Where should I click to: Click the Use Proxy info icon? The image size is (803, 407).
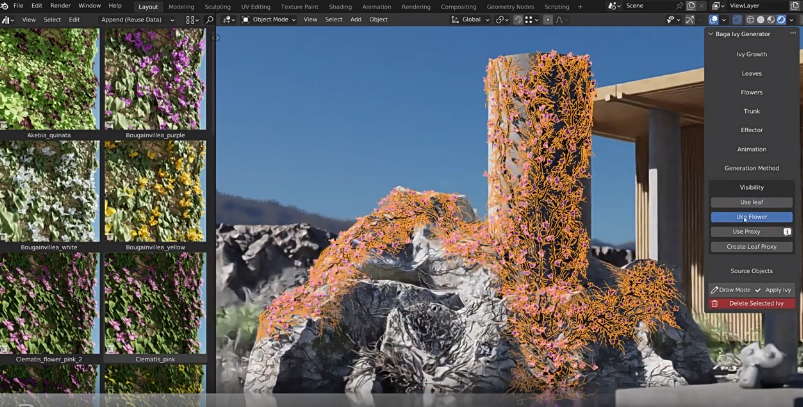[x=787, y=232]
